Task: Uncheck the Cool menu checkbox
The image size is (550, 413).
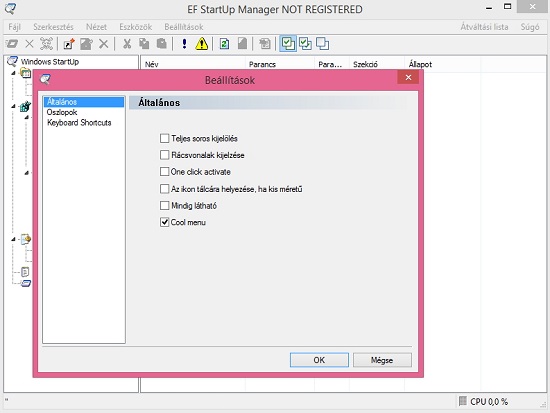Action: coord(165,222)
